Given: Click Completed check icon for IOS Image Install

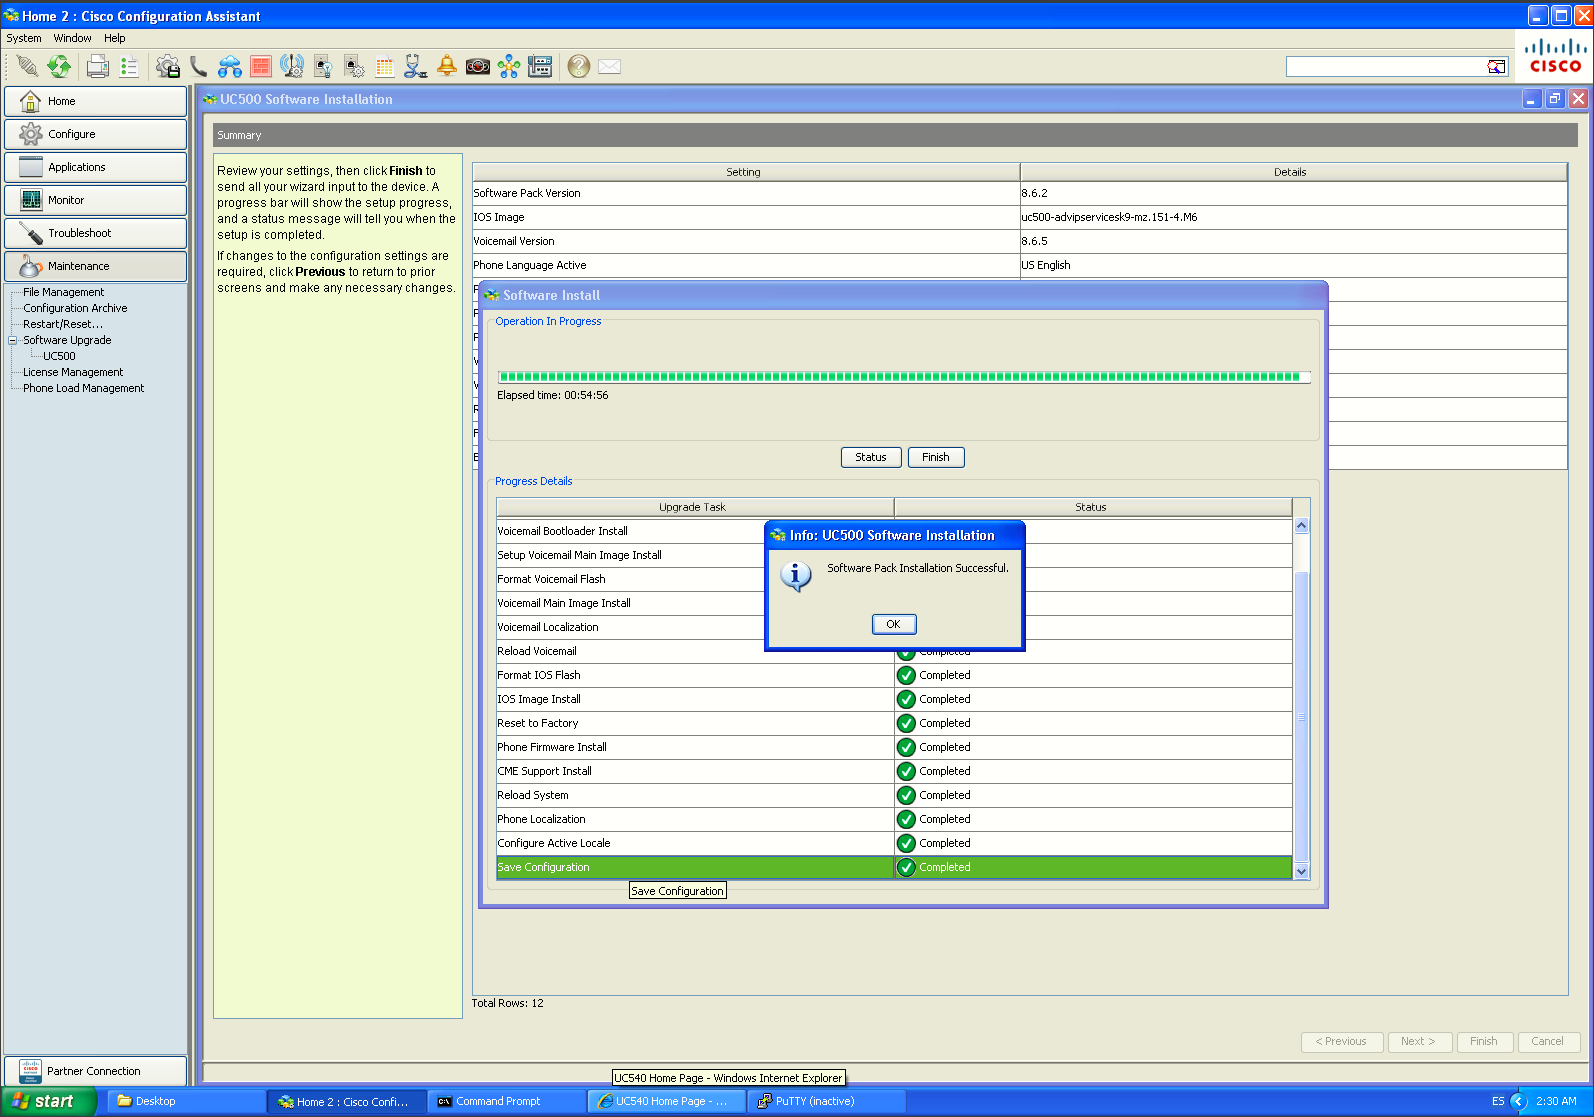Looking at the screenshot, I should [x=906, y=699].
